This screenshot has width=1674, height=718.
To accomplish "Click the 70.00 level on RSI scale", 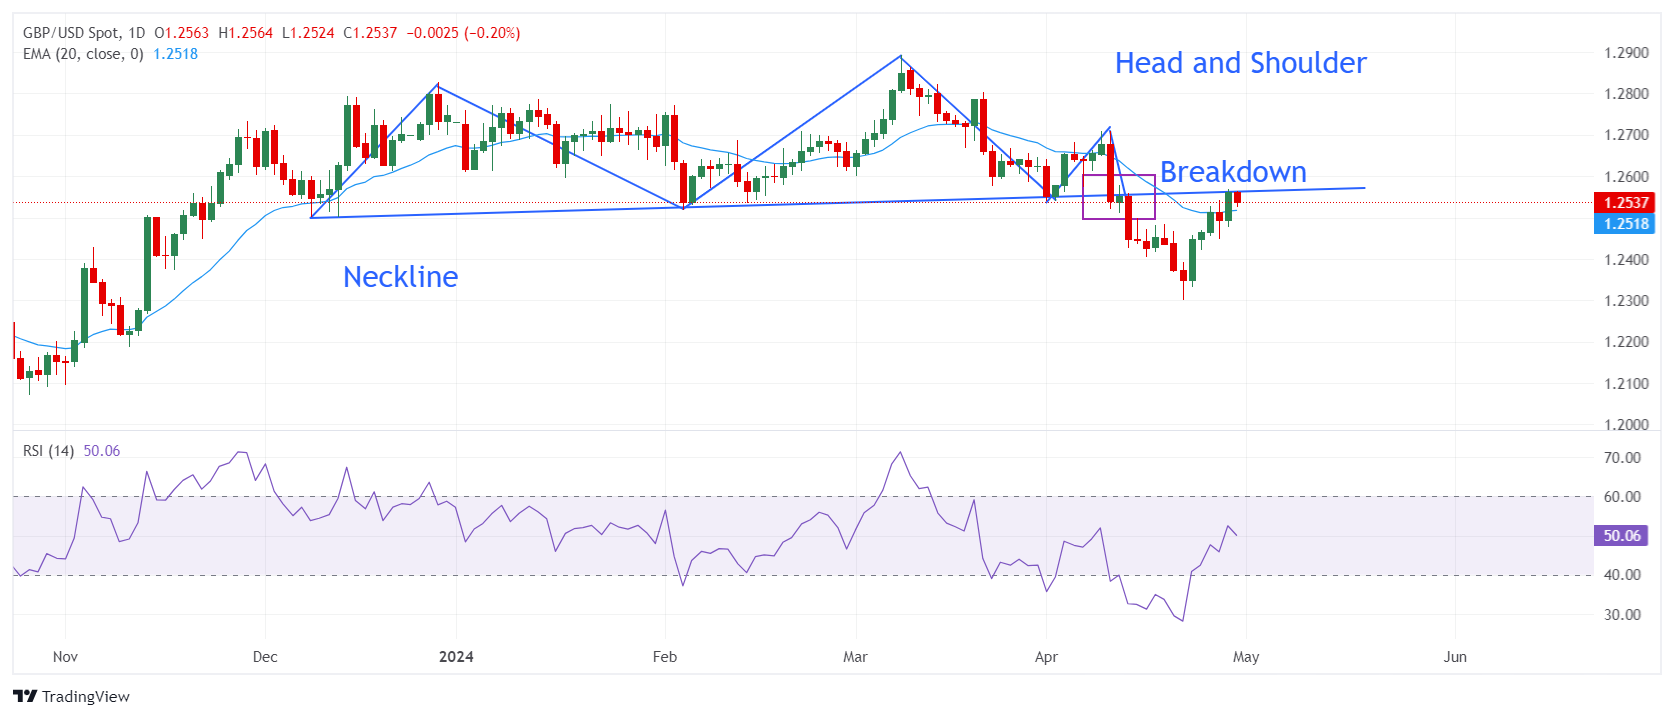I will [x=1622, y=458].
